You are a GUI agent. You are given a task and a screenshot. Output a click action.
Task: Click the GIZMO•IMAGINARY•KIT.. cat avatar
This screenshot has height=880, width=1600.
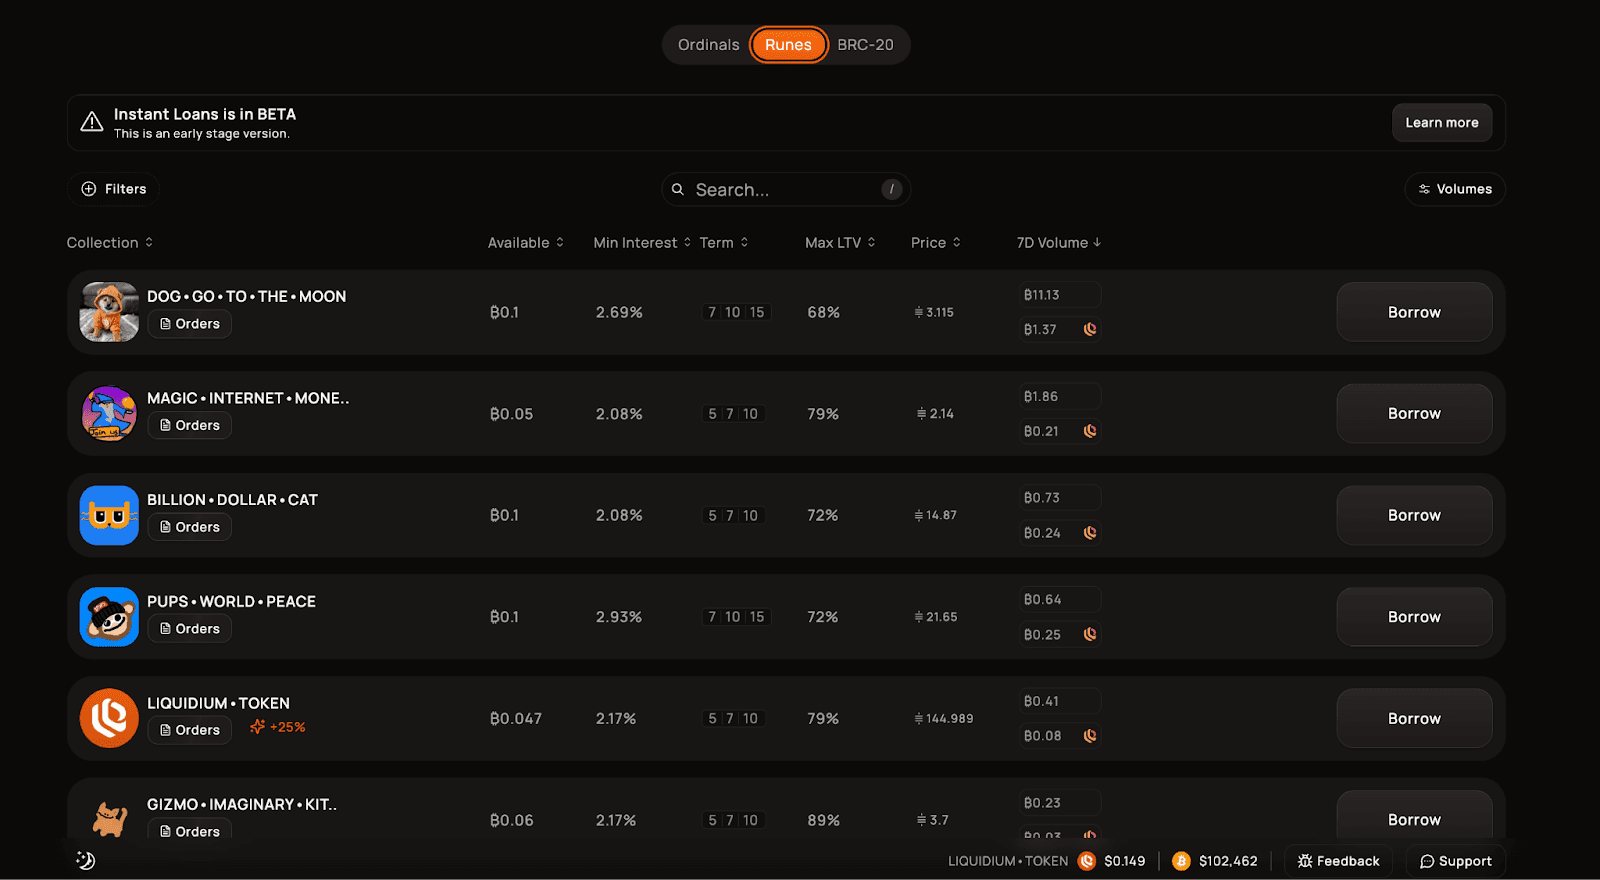pyautogui.click(x=109, y=819)
